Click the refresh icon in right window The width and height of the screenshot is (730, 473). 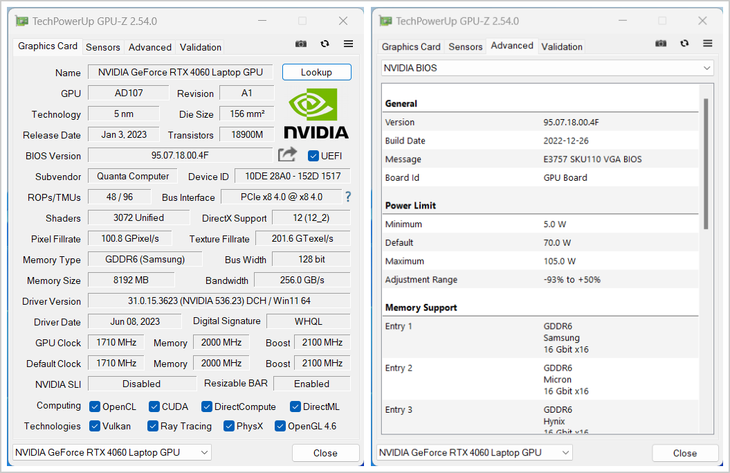coord(684,43)
